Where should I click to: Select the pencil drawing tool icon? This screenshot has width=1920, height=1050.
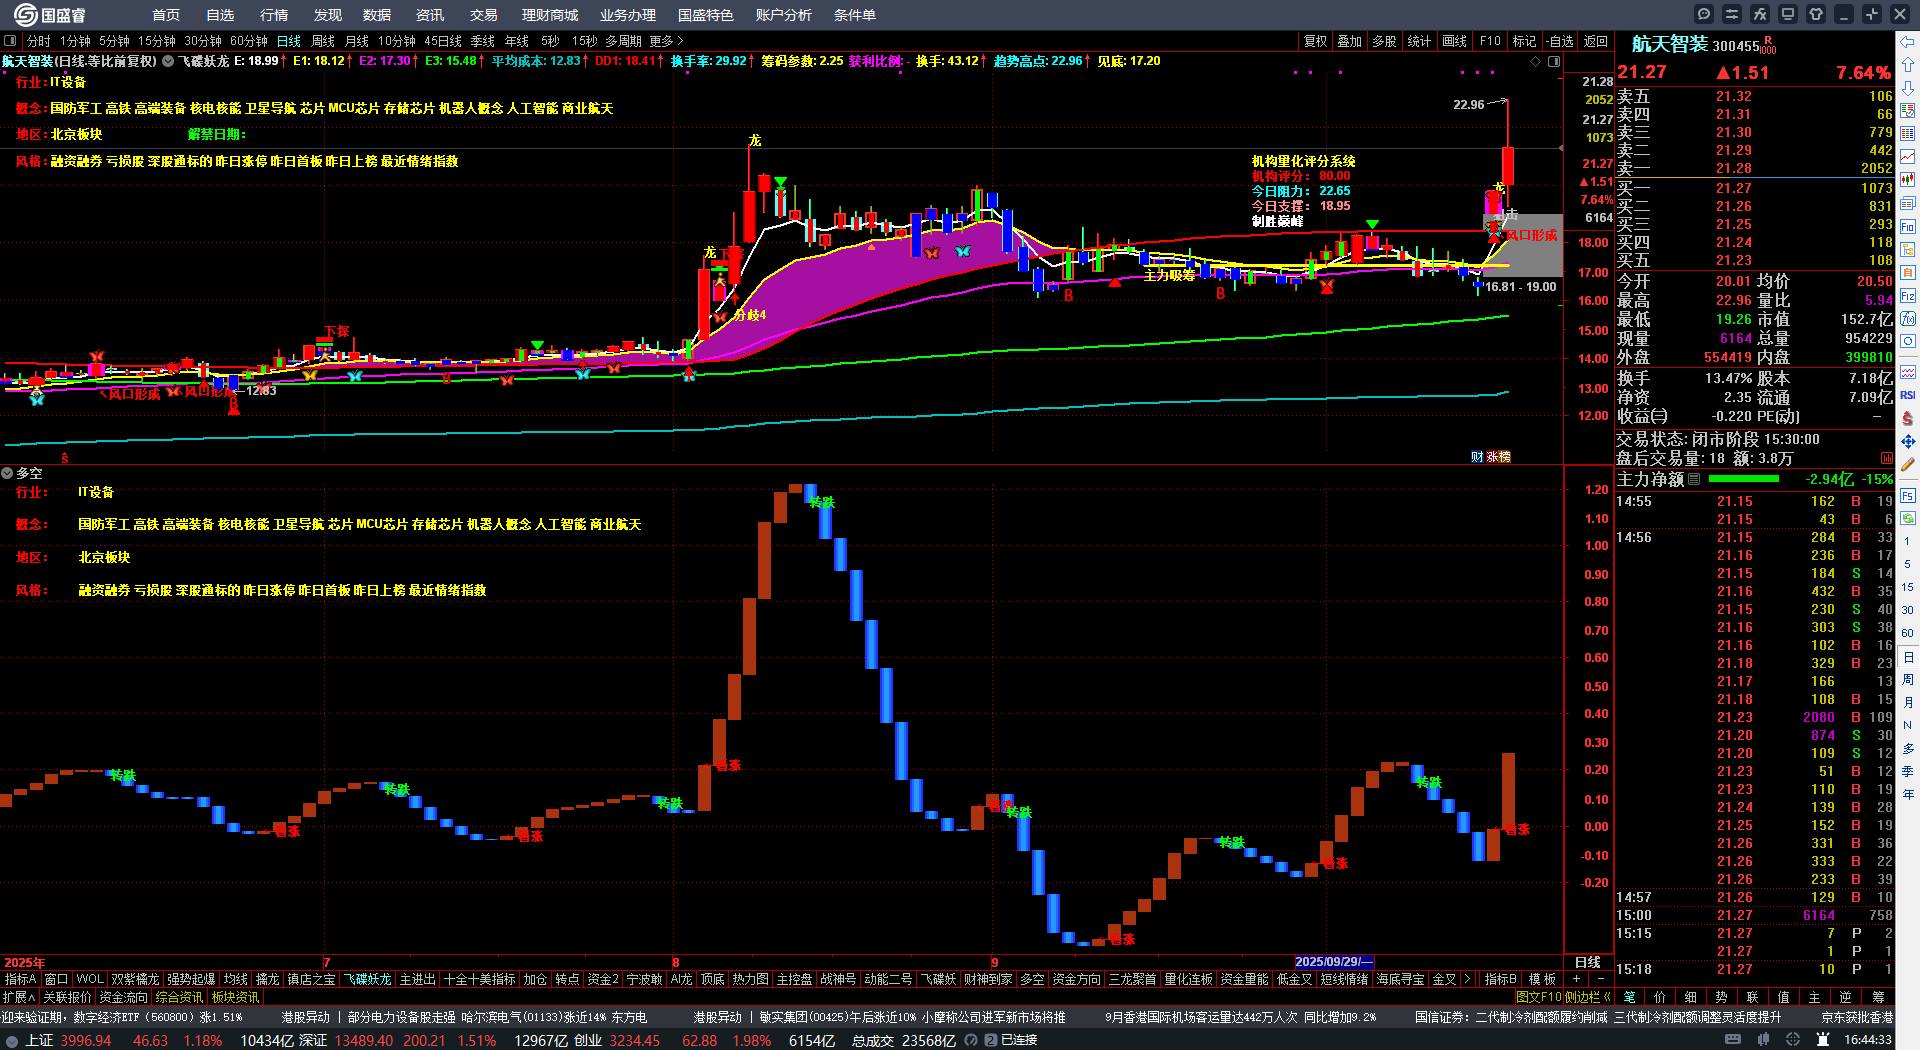(x=1908, y=464)
